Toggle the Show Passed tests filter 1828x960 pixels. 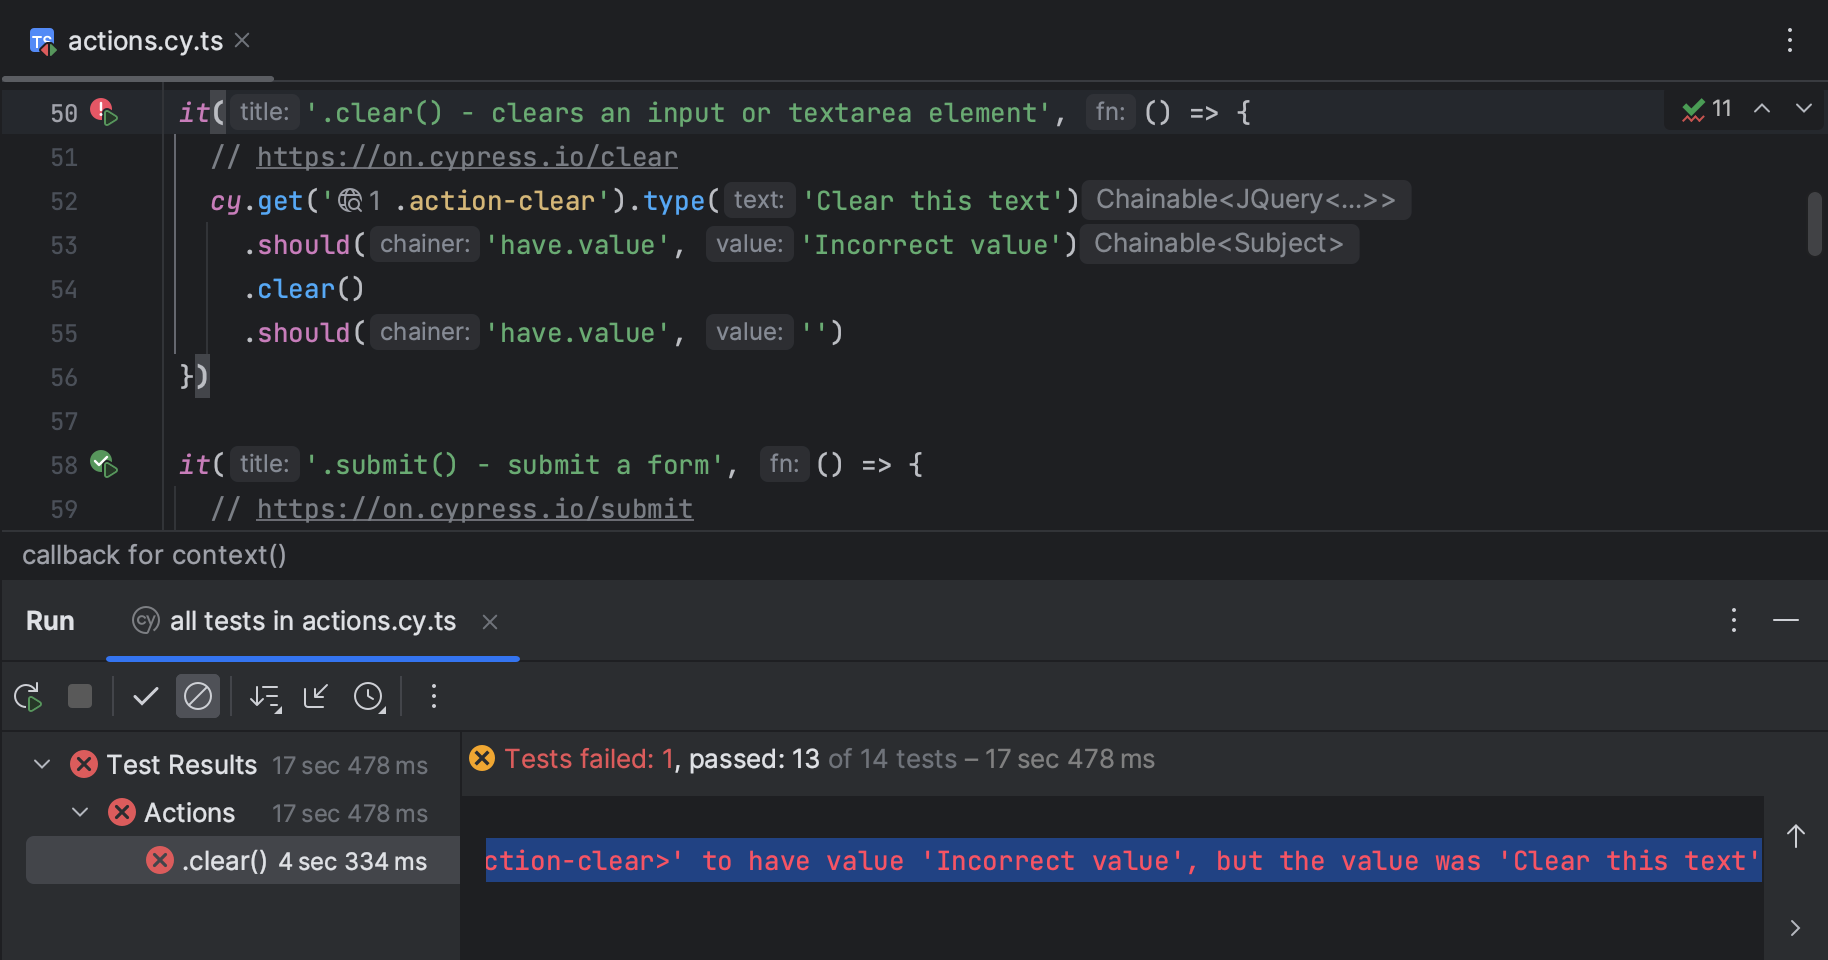tap(146, 696)
